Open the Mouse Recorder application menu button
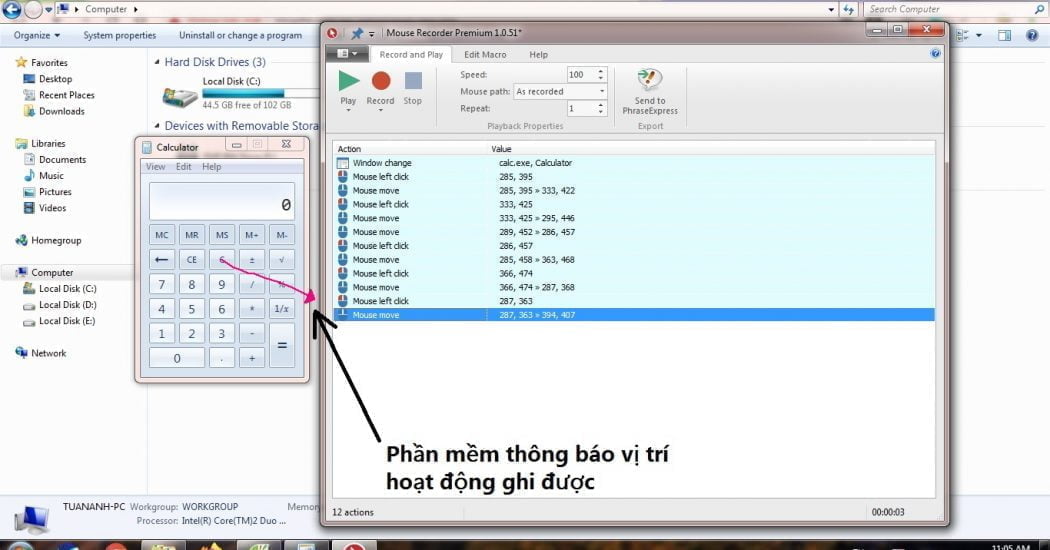Screen dimensions: 1050x550 click(346, 54)
